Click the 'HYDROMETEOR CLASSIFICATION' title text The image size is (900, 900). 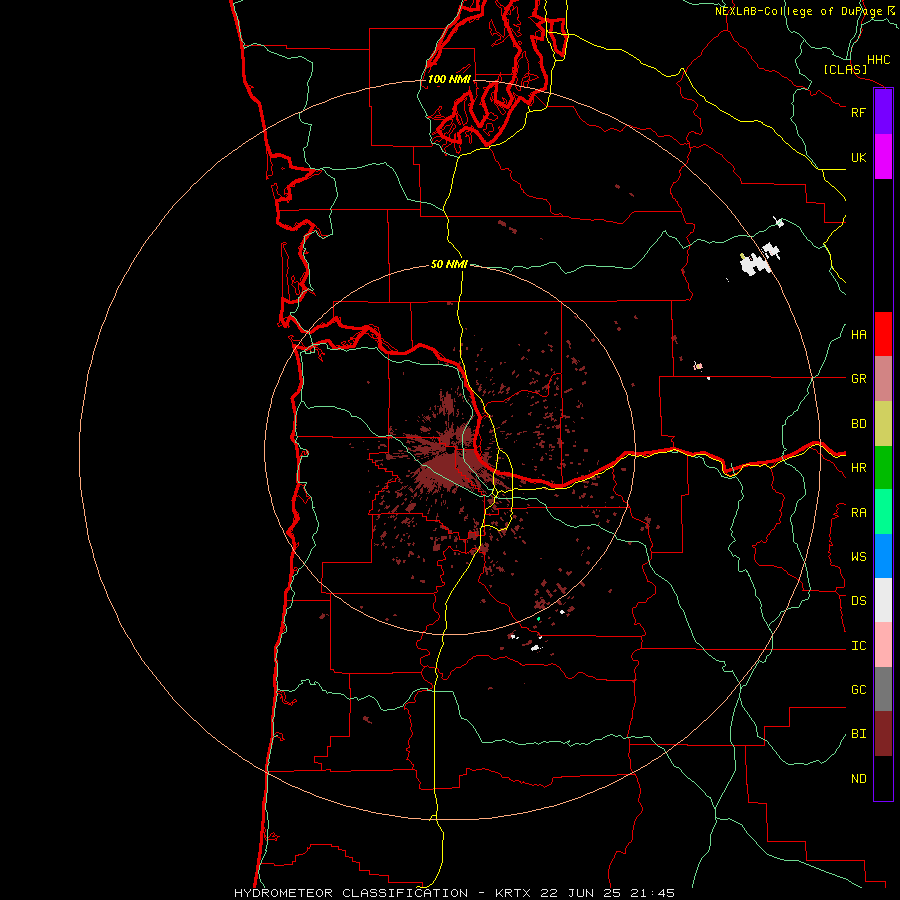click(x=351, y=893)
